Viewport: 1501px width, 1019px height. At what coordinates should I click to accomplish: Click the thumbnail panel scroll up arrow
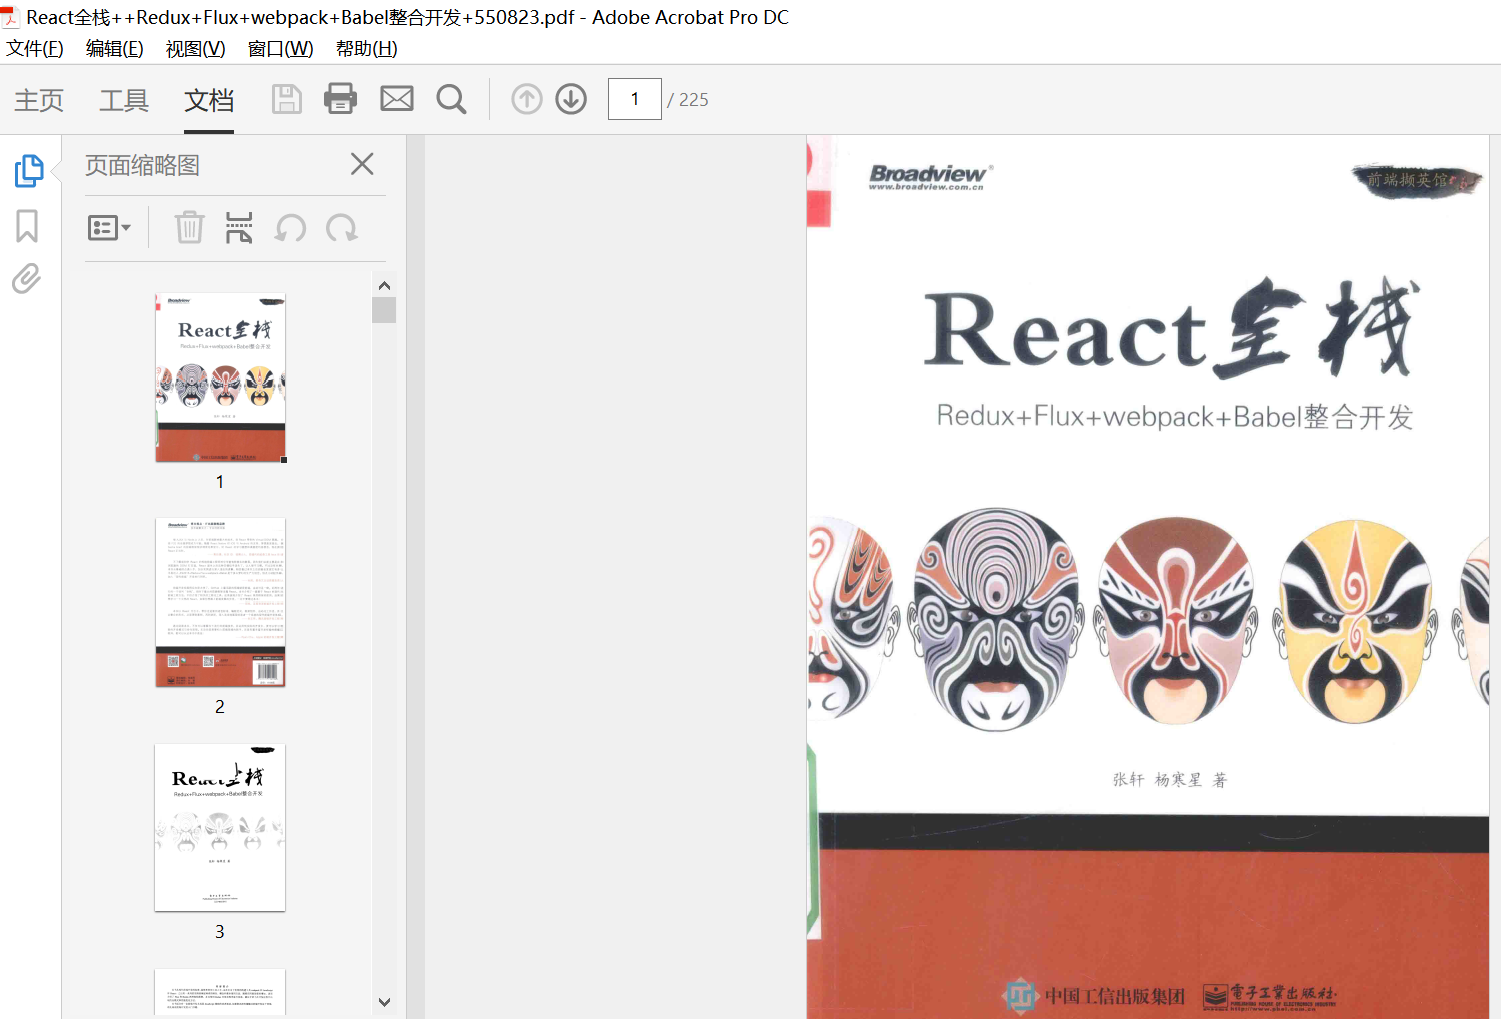(x=384, y=286)
